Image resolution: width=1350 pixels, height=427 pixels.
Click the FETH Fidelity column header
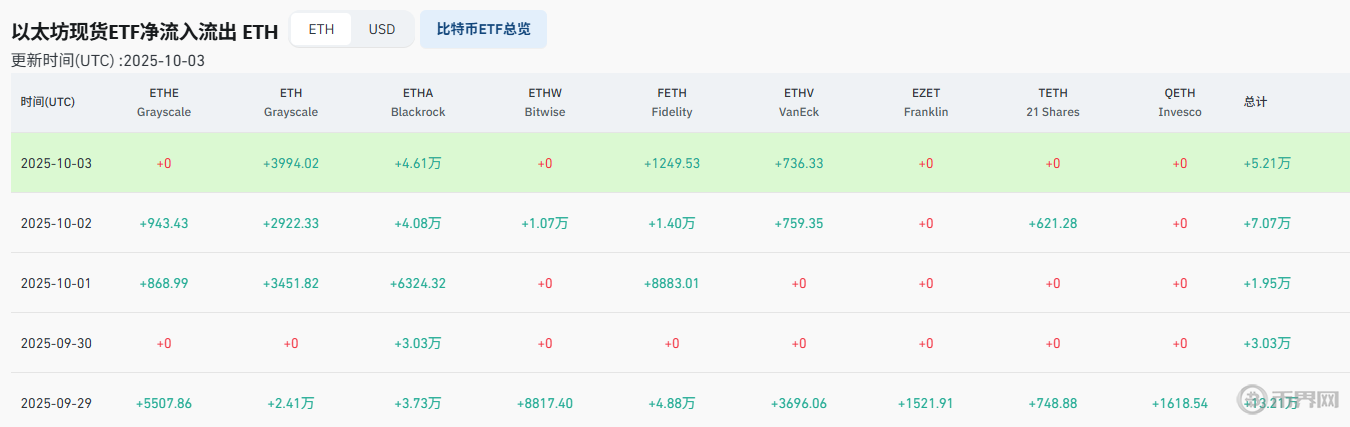click(x=672, y=102)
